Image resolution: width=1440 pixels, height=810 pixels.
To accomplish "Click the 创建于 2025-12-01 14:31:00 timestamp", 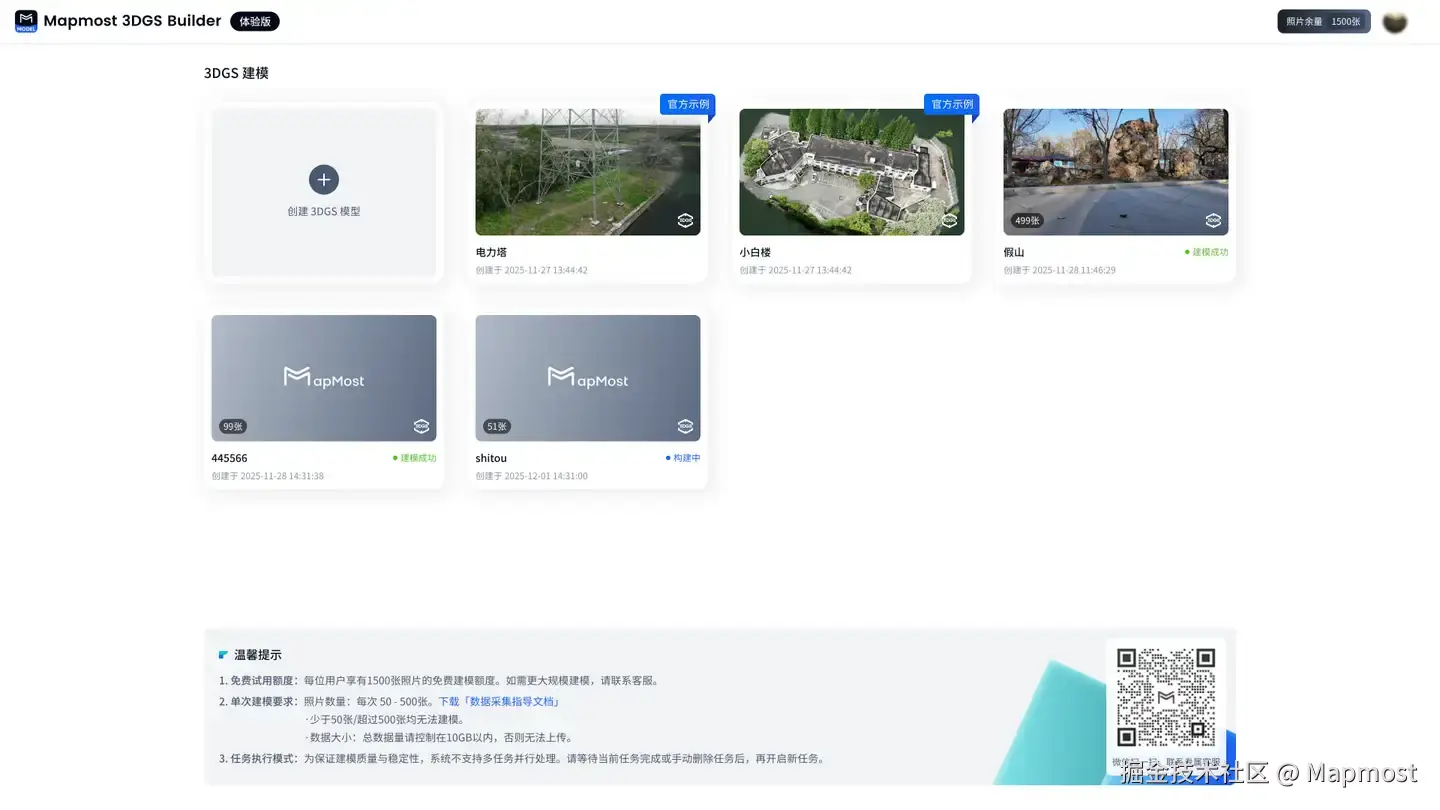I will (x=532, y=476).
